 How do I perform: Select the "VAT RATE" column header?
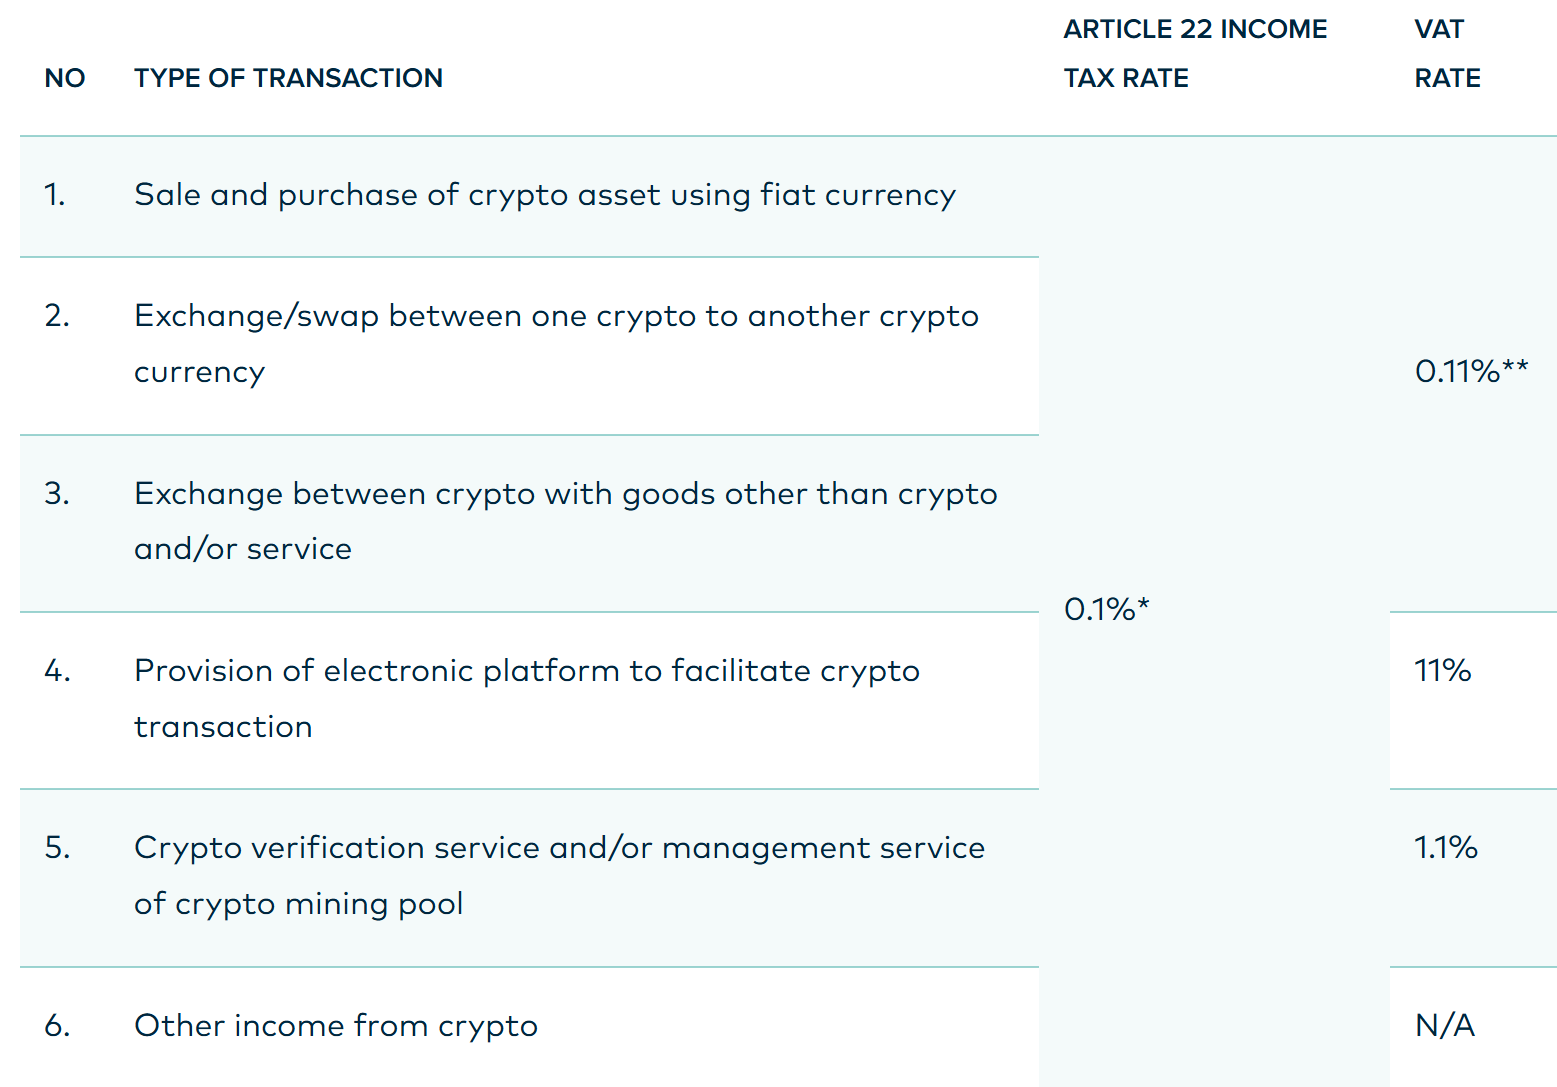coord(1446,54)
